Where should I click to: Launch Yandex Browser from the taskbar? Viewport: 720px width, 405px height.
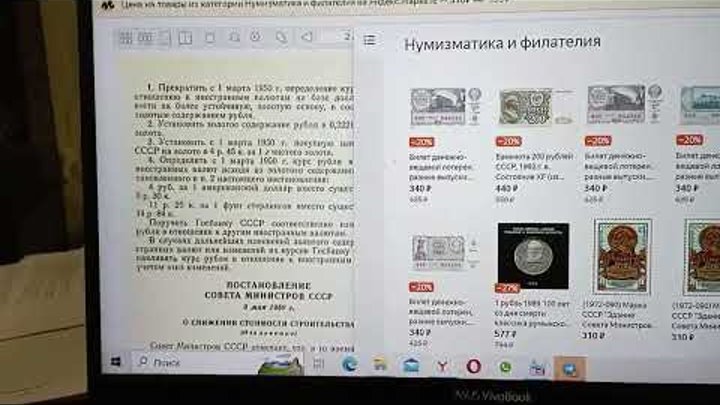(442, 366)
